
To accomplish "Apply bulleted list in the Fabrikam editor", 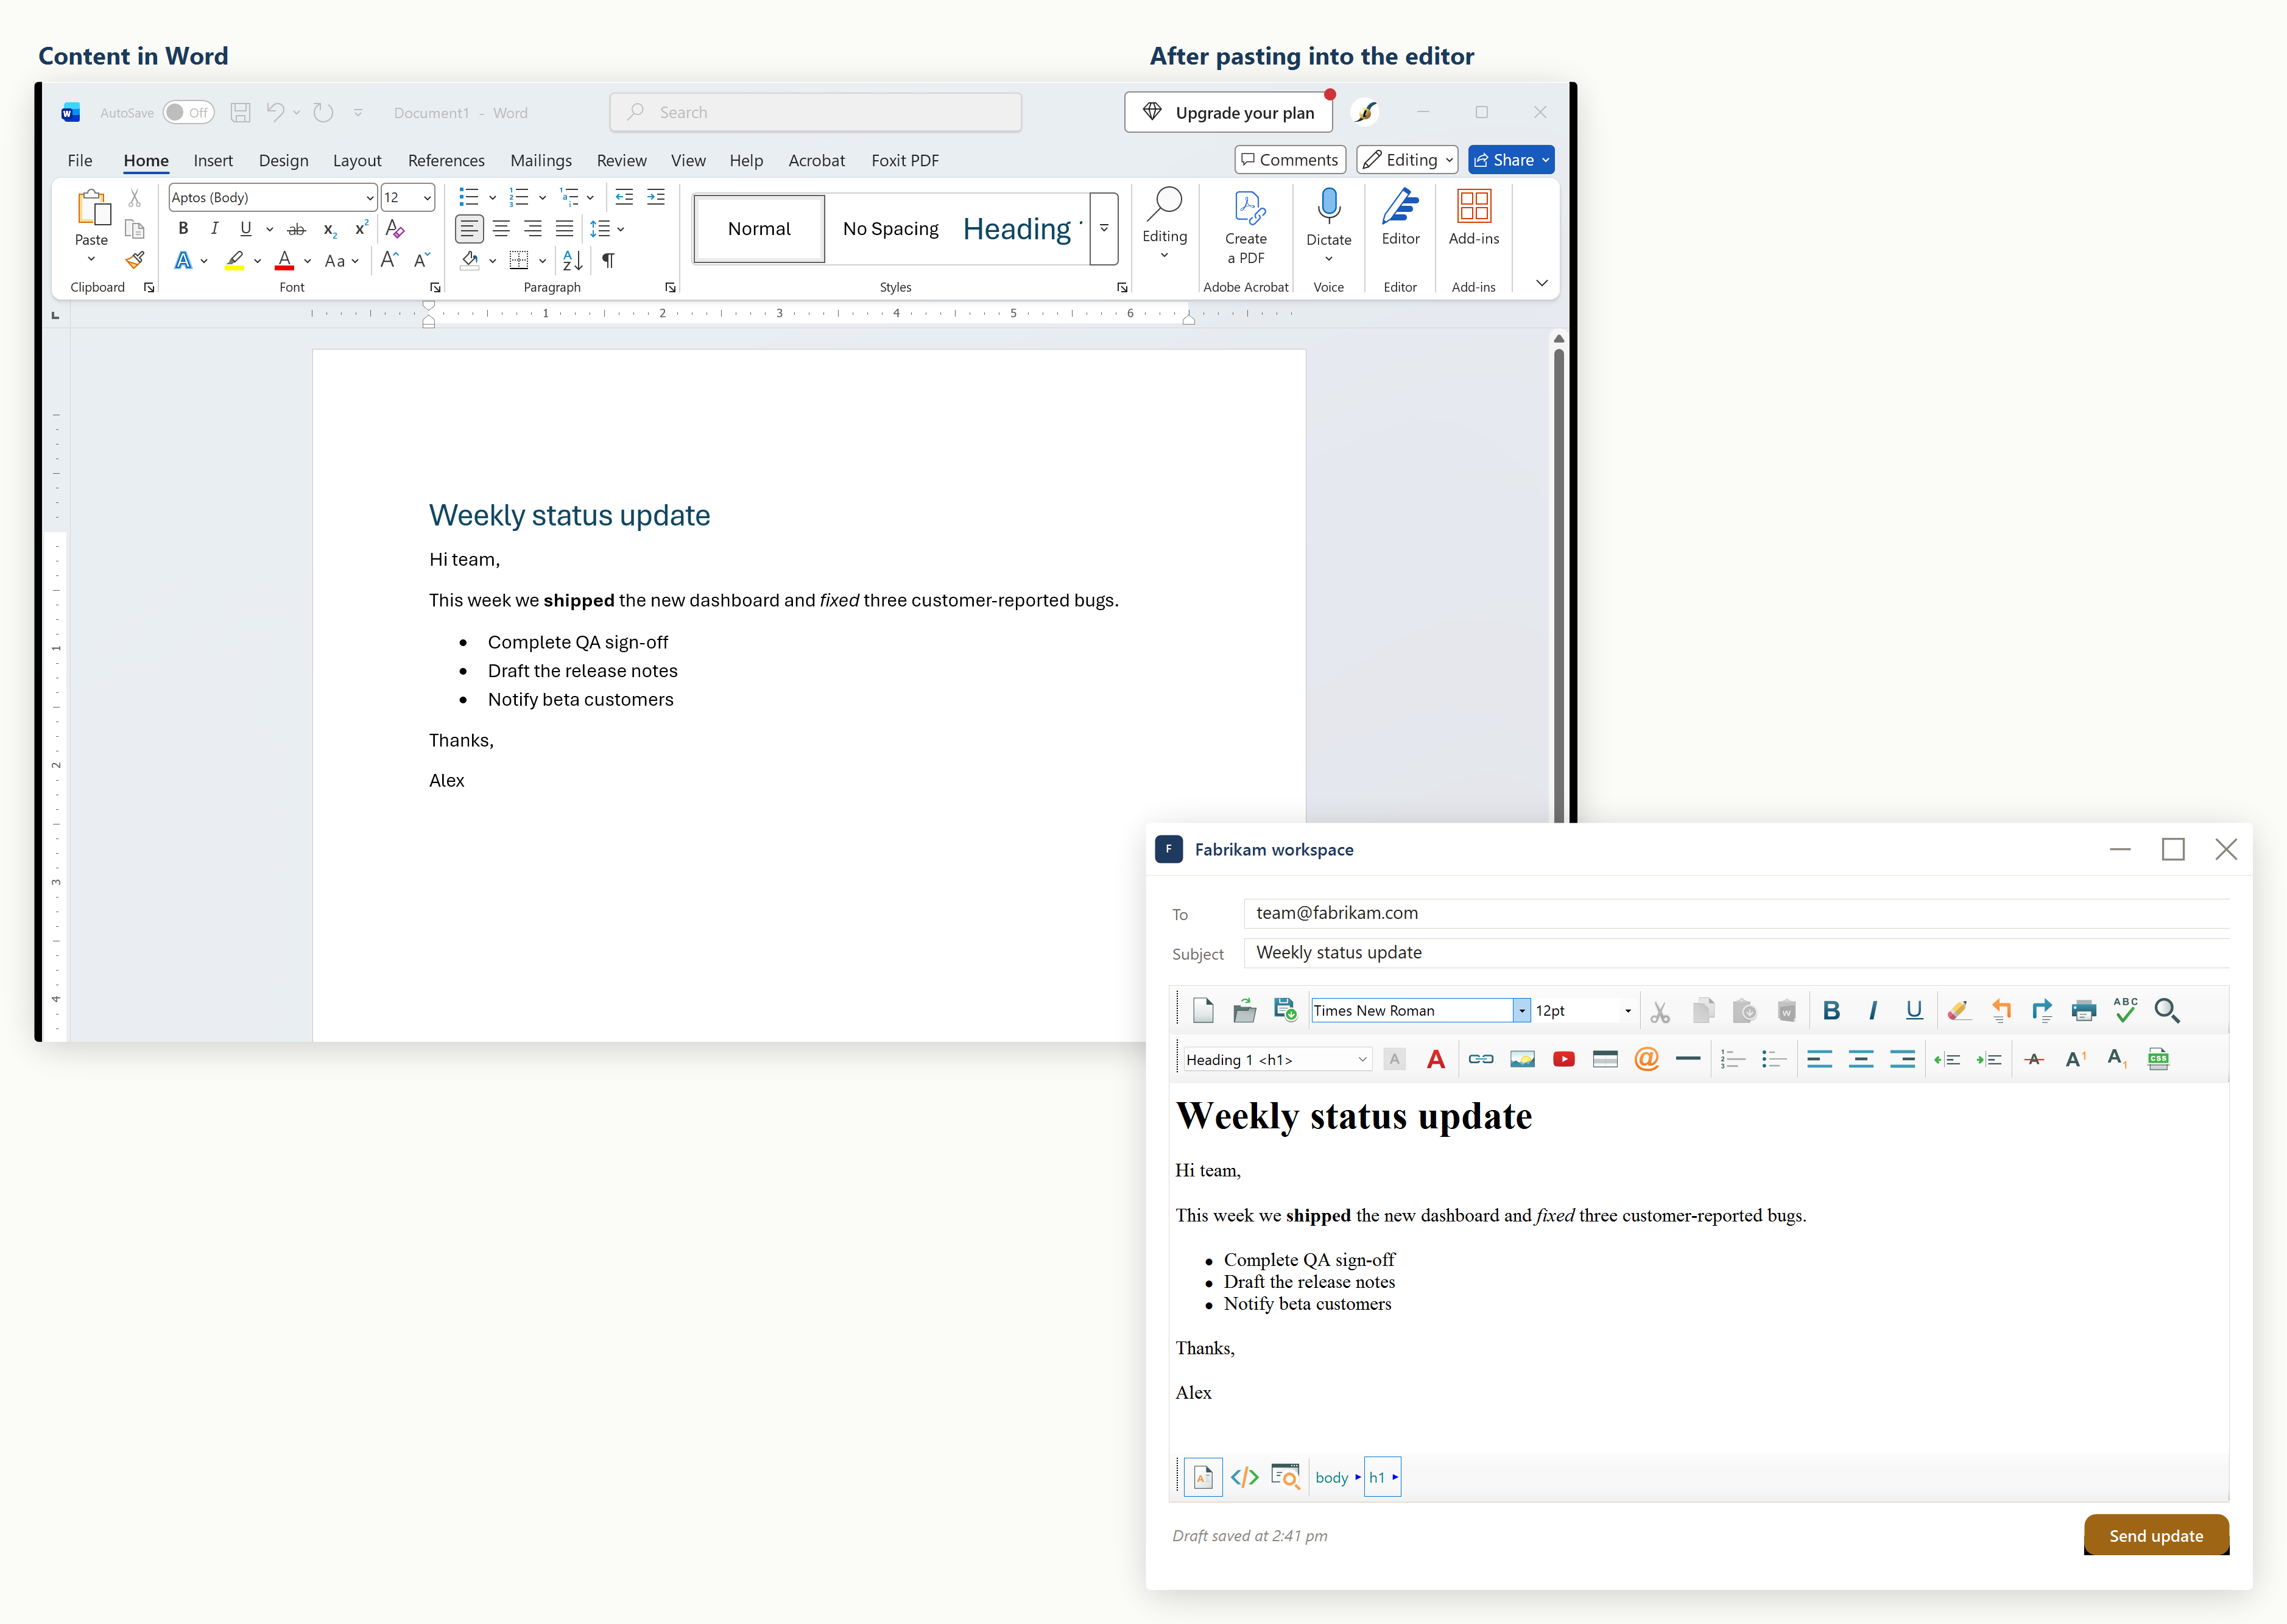I will (1774, 1059).
